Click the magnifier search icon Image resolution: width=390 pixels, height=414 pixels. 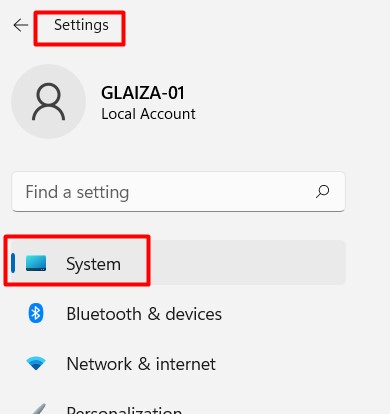pyautogui.click(x=322, y=192)
